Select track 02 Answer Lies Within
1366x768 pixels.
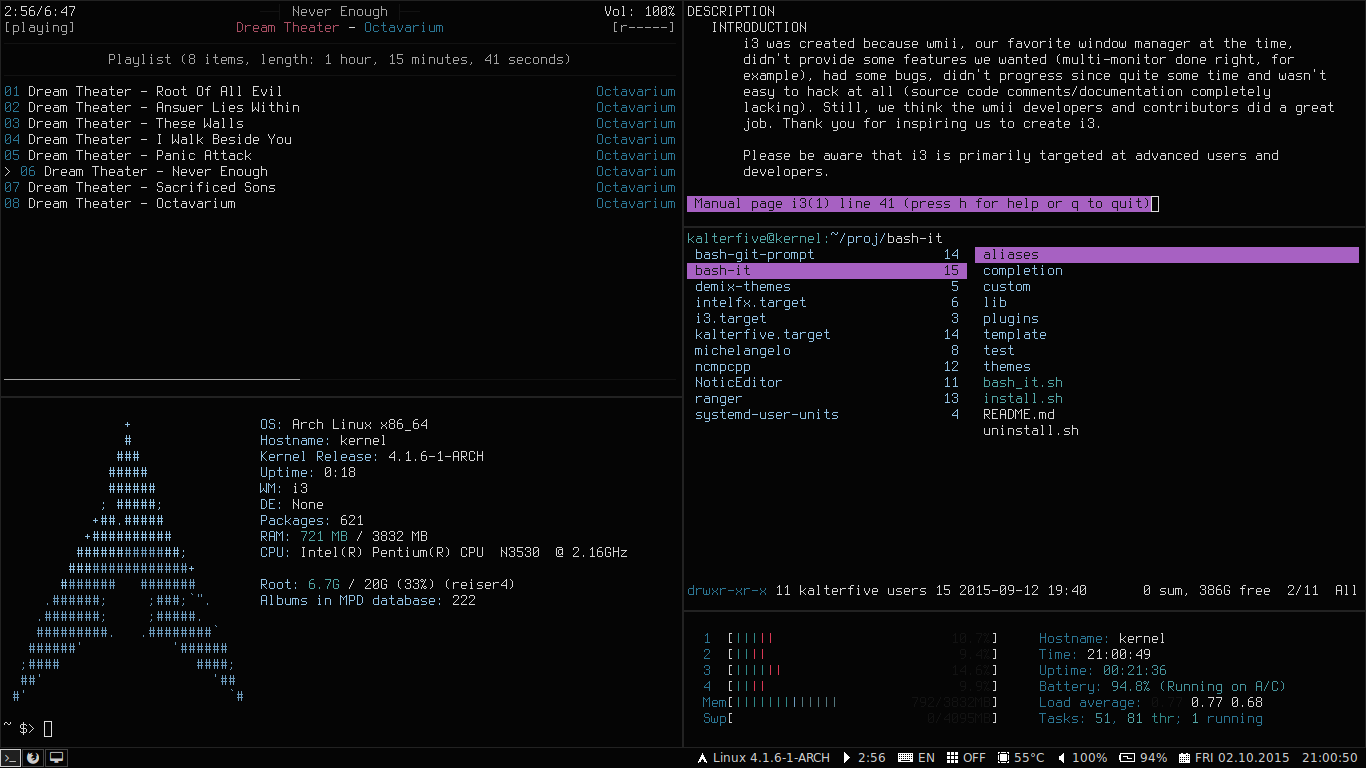point(340,107)
